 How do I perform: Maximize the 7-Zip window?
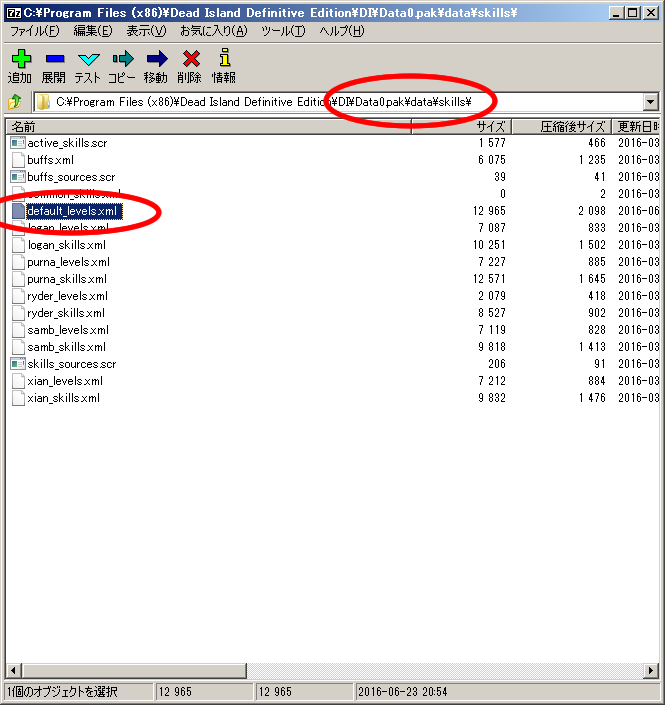633,13
